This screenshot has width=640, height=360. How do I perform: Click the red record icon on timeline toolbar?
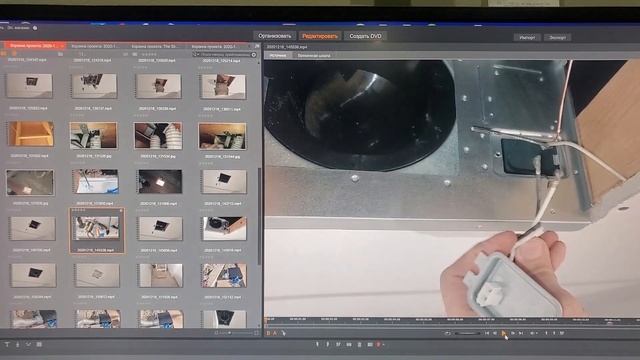coord(378,345)
